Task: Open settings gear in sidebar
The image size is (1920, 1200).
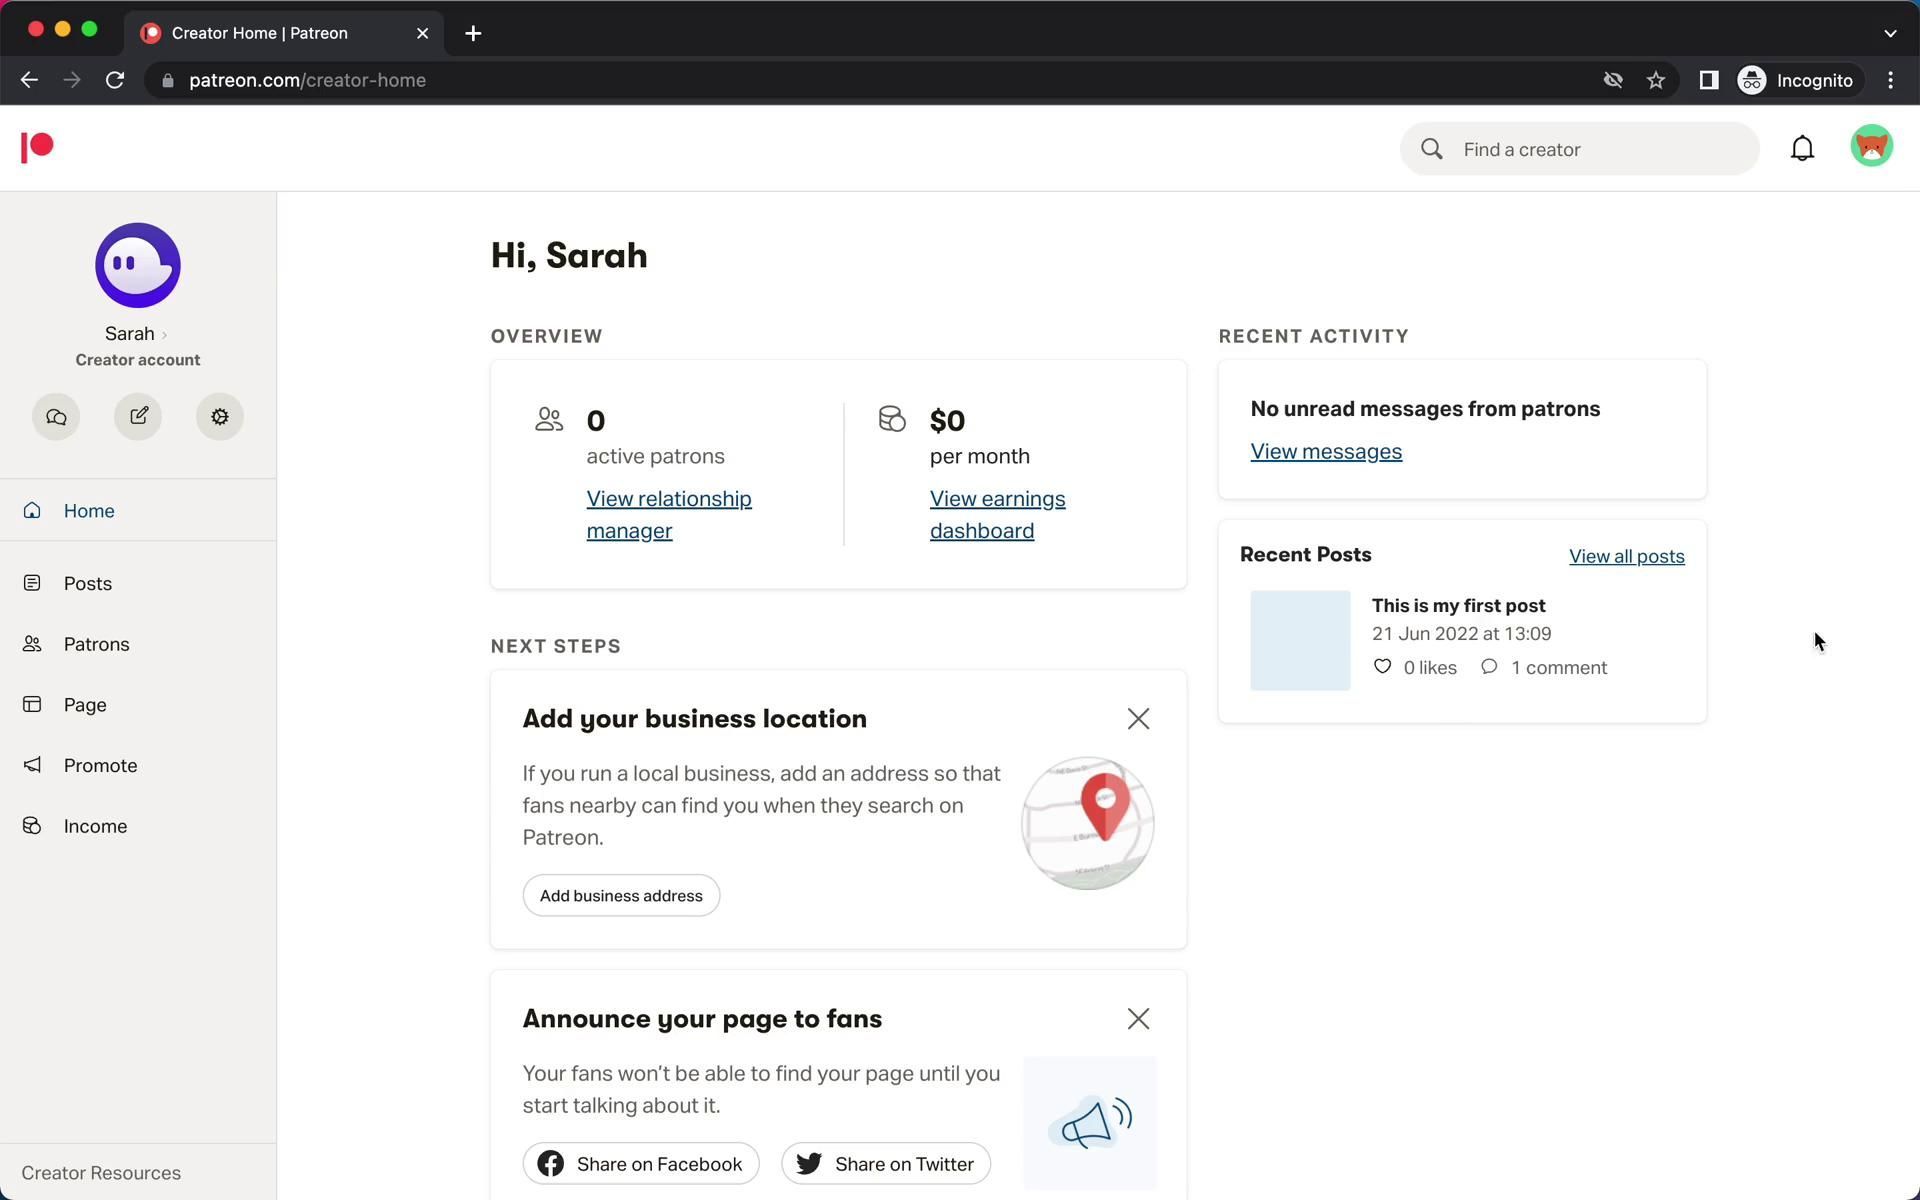Action: pyautogui.click(x=220, y=417)
